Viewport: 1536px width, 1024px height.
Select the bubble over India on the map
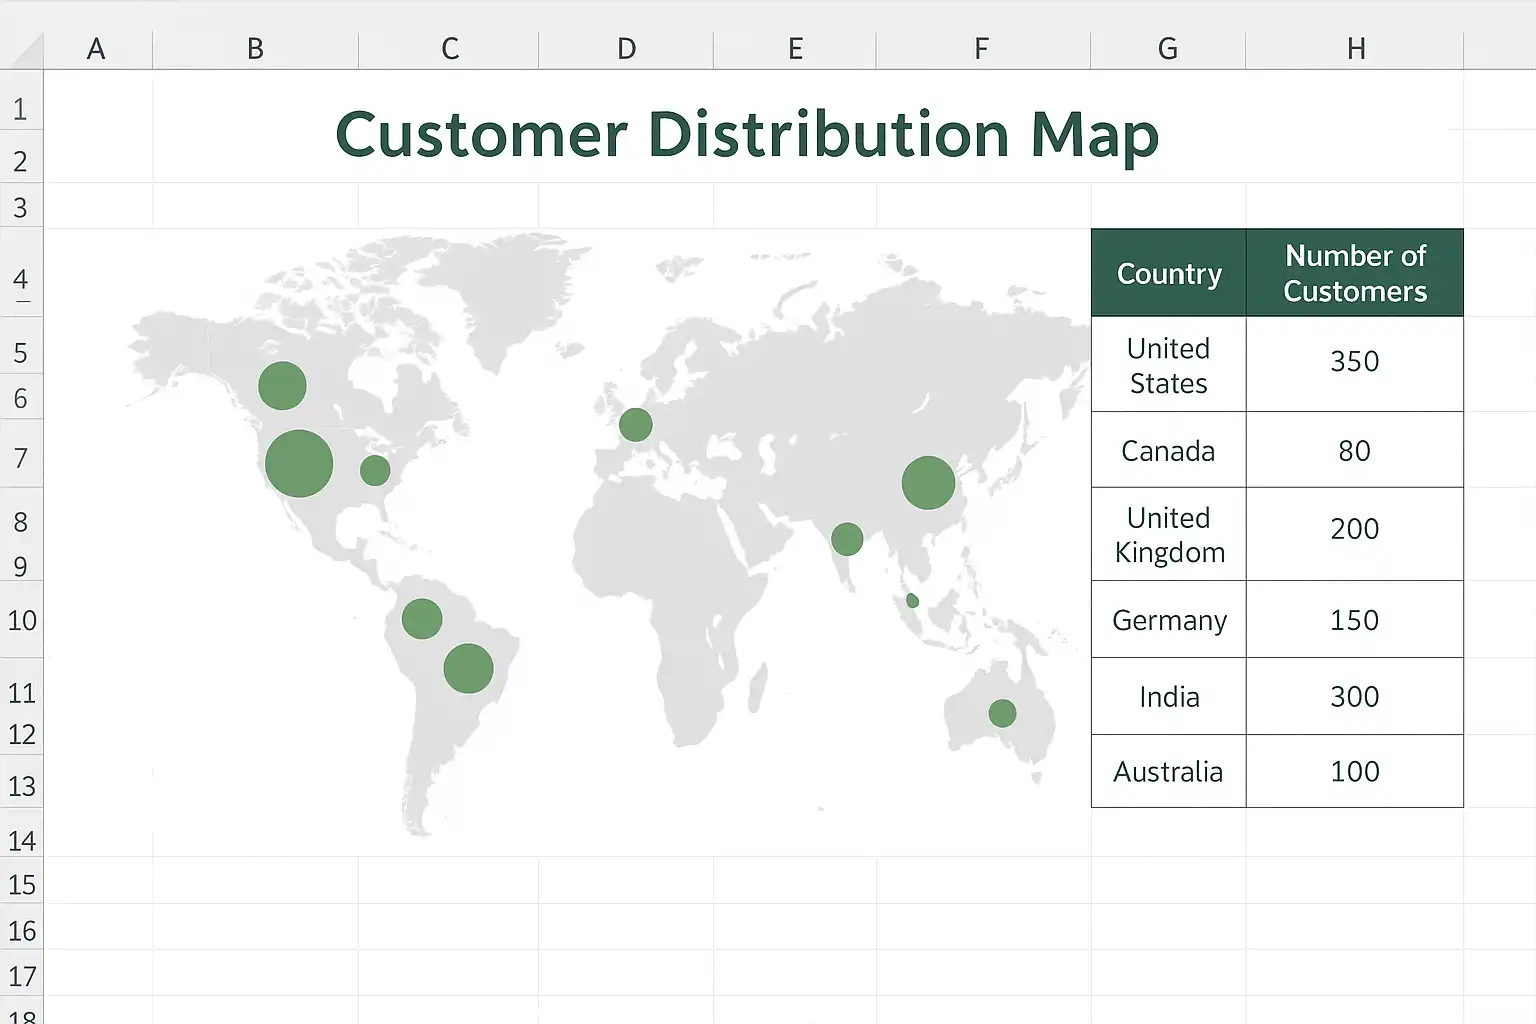pos(847,539)
